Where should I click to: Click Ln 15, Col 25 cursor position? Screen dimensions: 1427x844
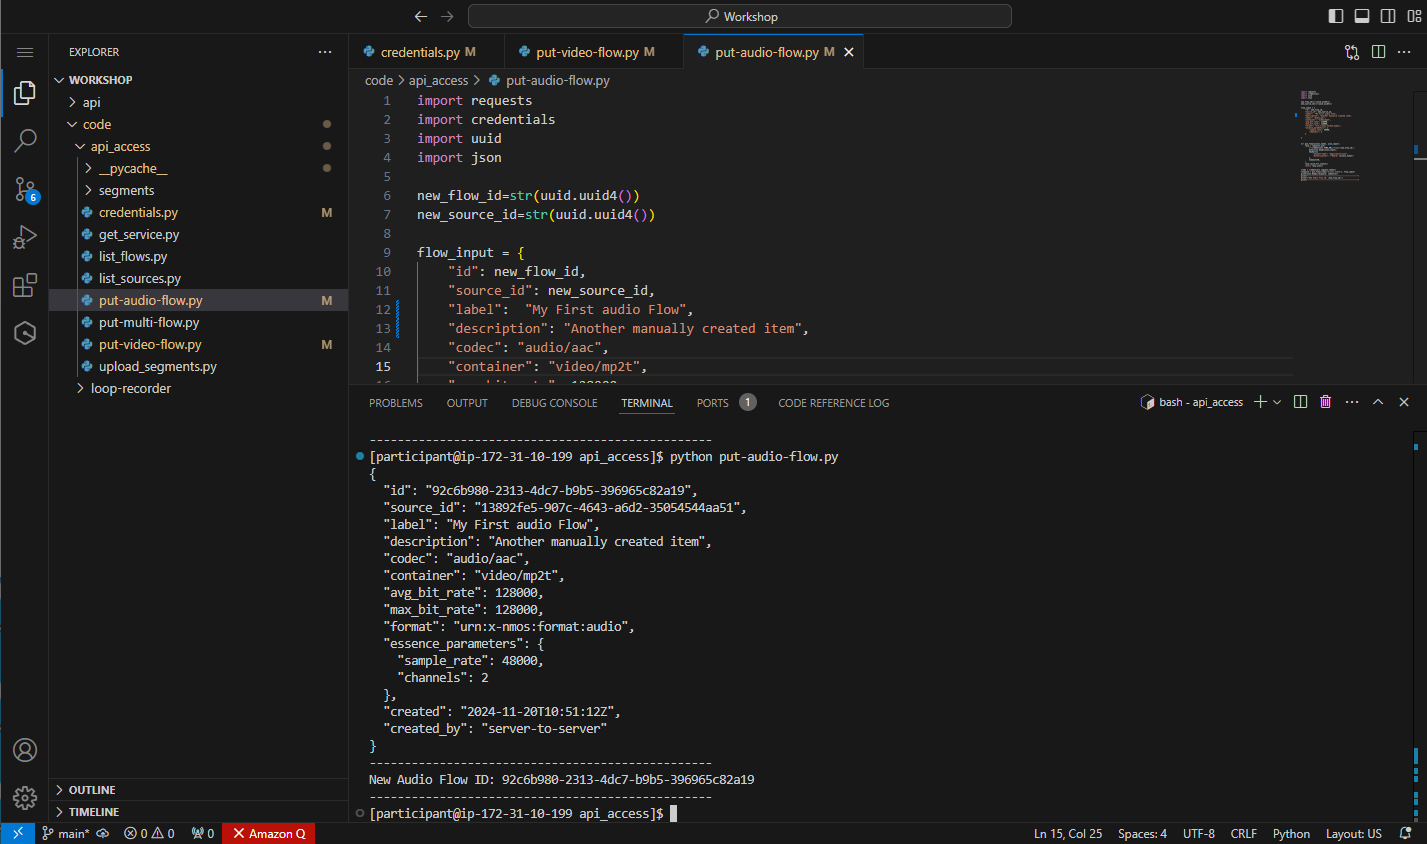pos(1068,833)
